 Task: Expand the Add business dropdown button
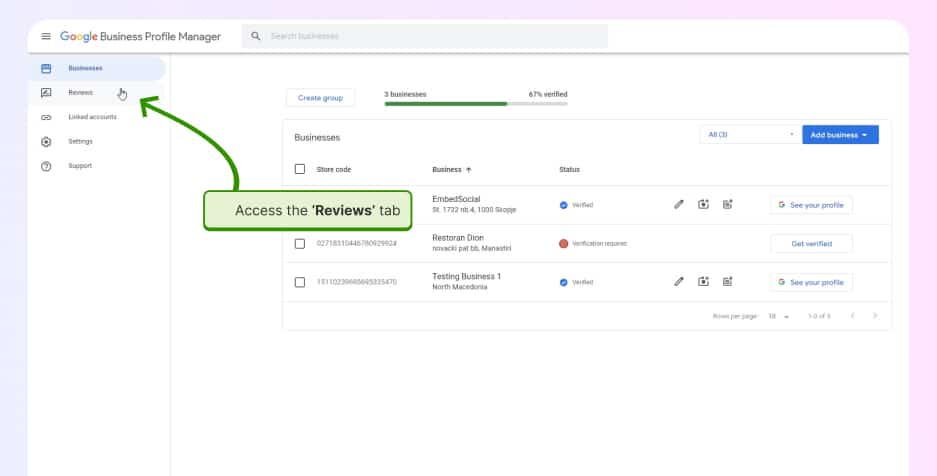point(840,135)
